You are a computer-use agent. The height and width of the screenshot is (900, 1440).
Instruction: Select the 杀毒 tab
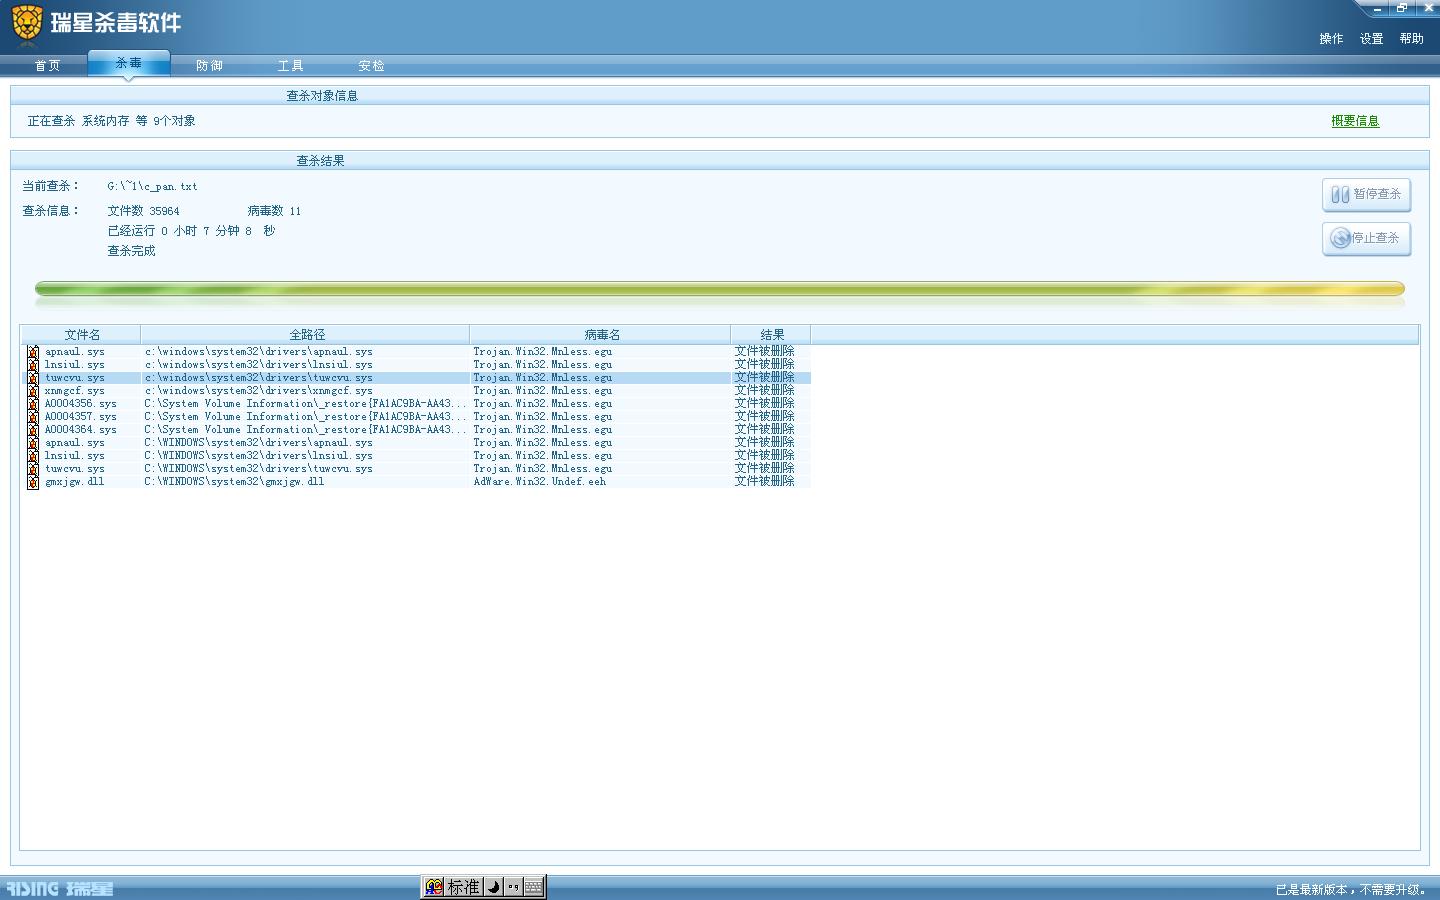pyautogui.click(x=129, y=63)
